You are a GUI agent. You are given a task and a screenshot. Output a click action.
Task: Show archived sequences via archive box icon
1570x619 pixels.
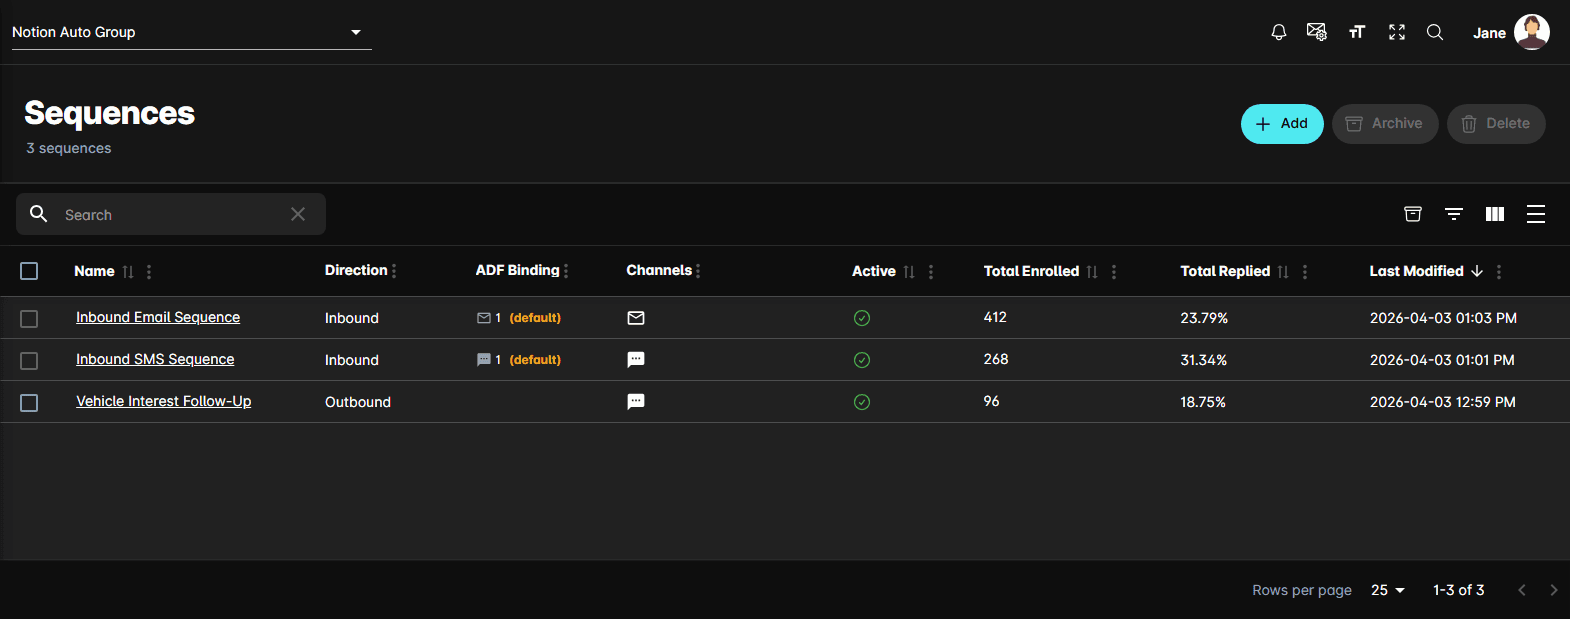click(1413, 214)
